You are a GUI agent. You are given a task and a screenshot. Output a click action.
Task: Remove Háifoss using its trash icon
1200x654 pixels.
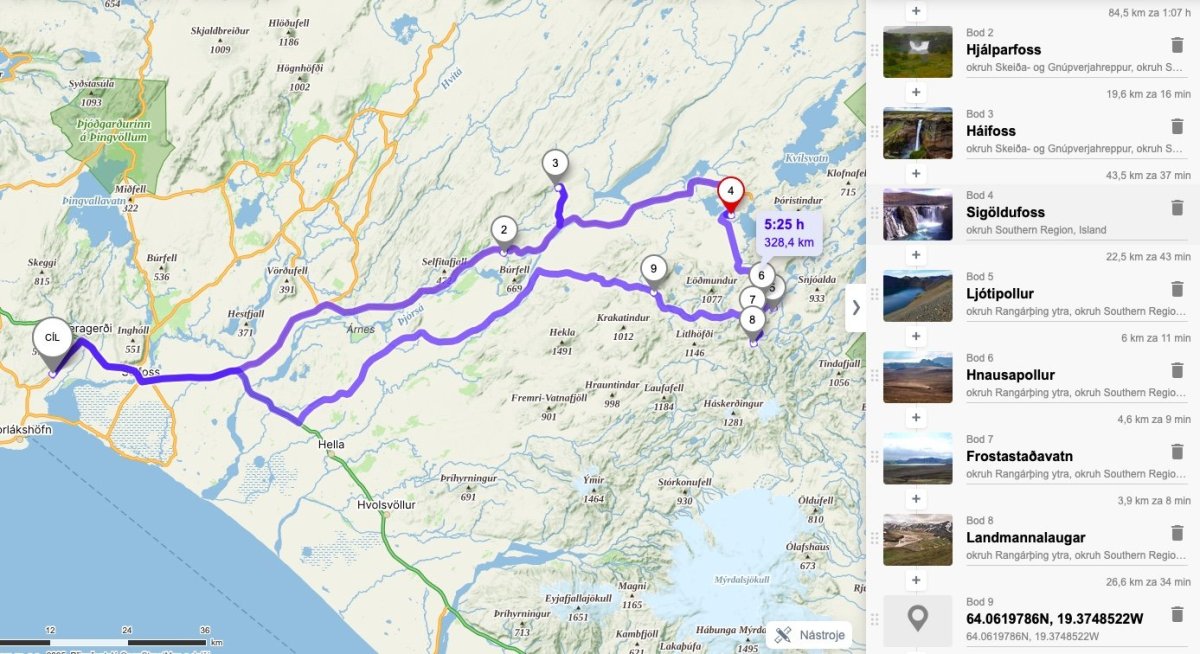(1176, 126)
